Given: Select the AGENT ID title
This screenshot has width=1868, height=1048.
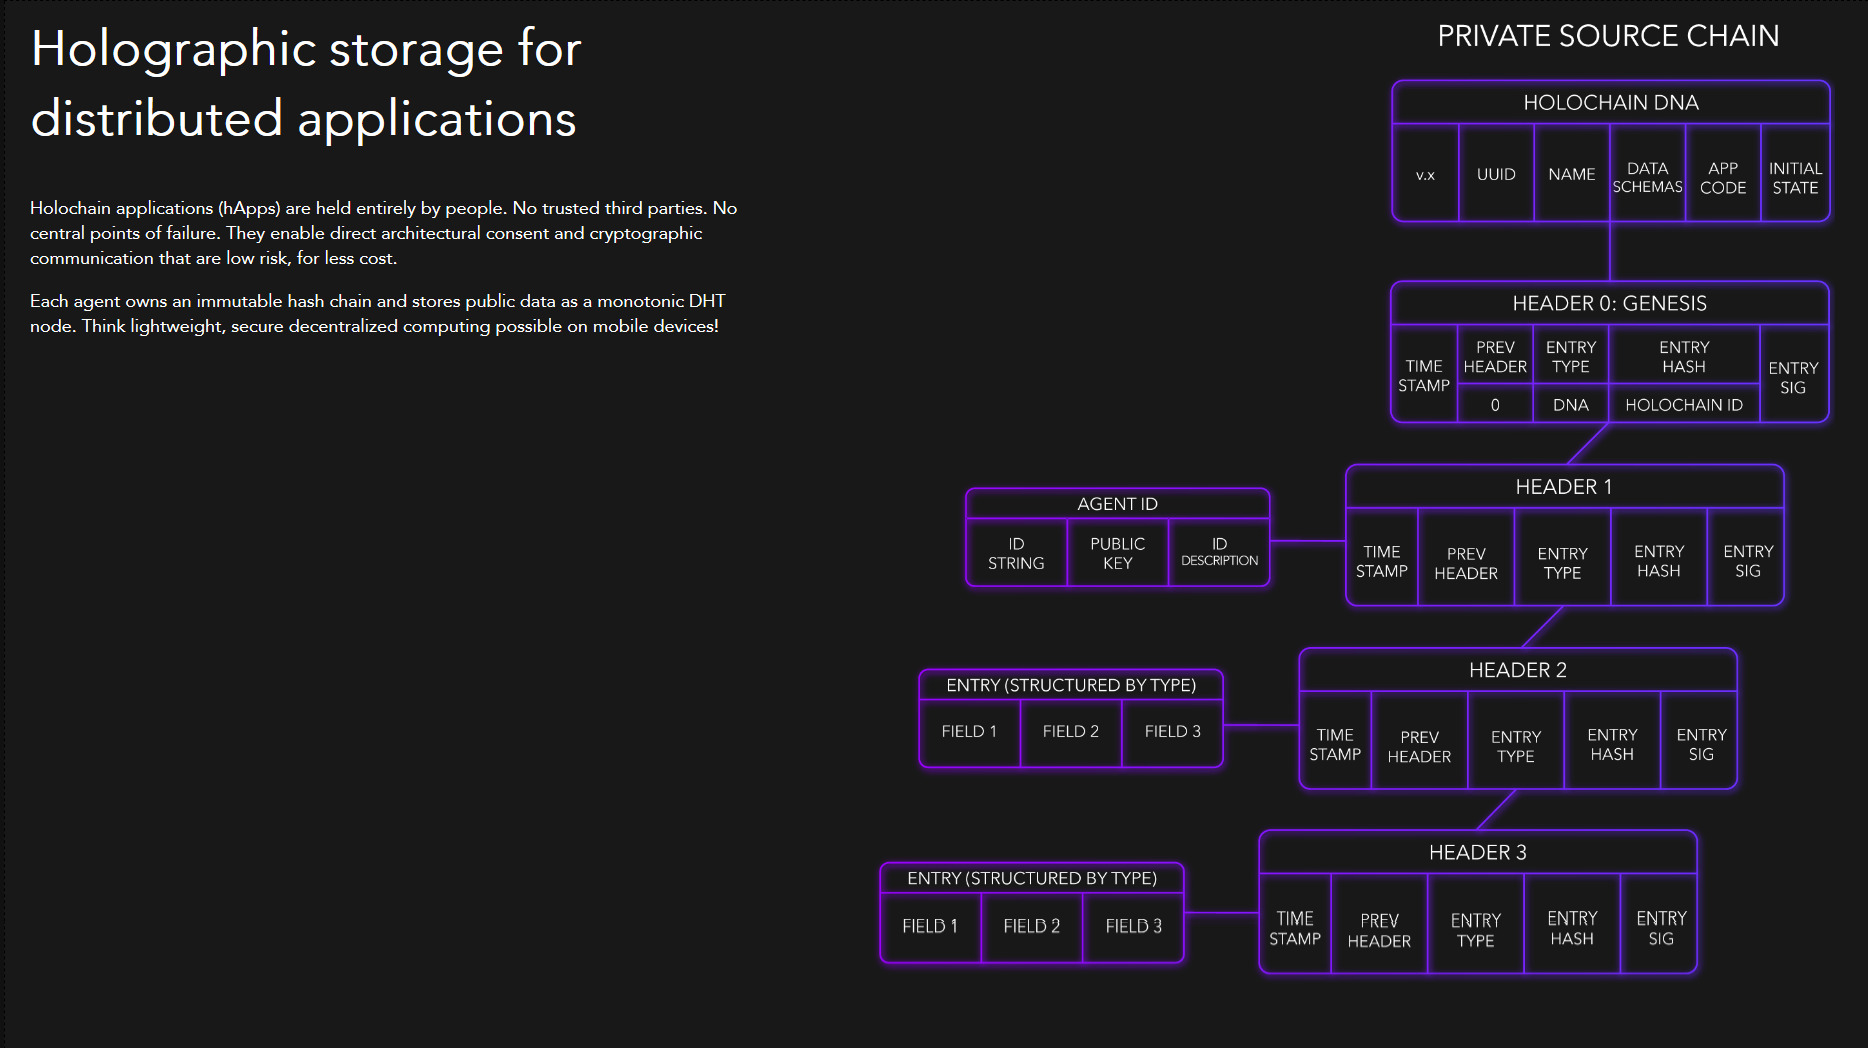Looking at the screenshot, I should point(1118,504).
